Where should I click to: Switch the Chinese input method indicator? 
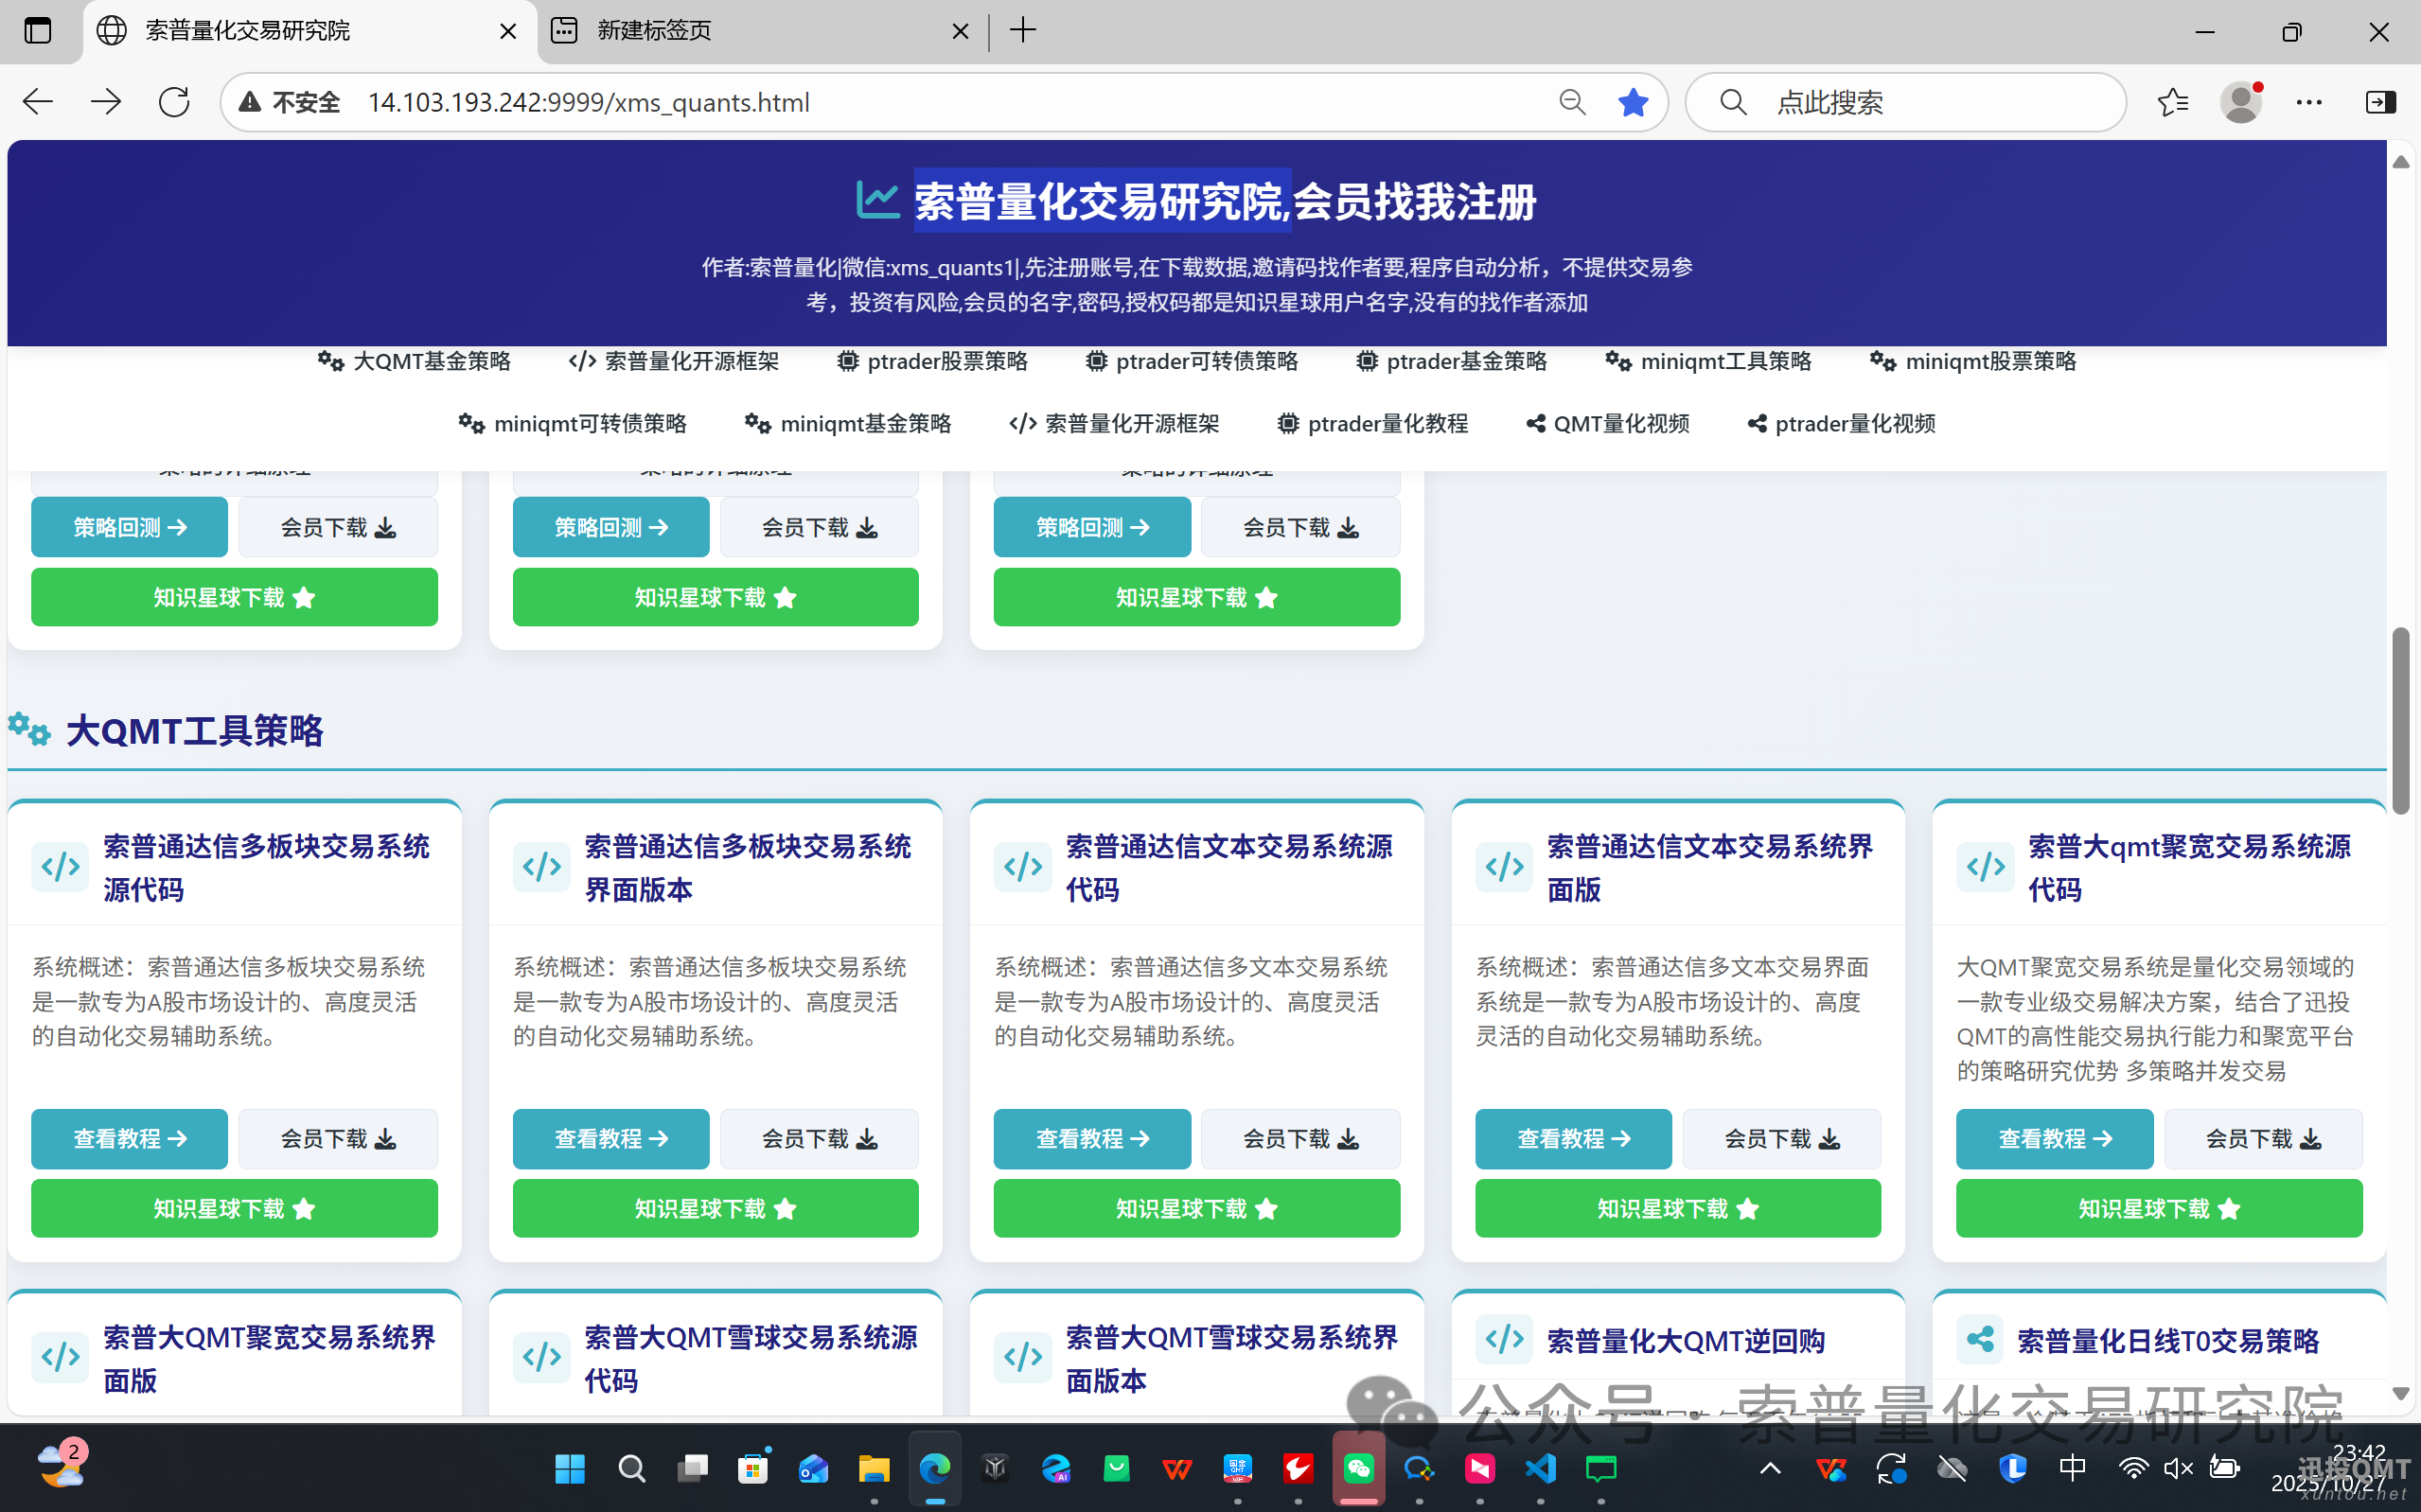tap(2072, 1468)
